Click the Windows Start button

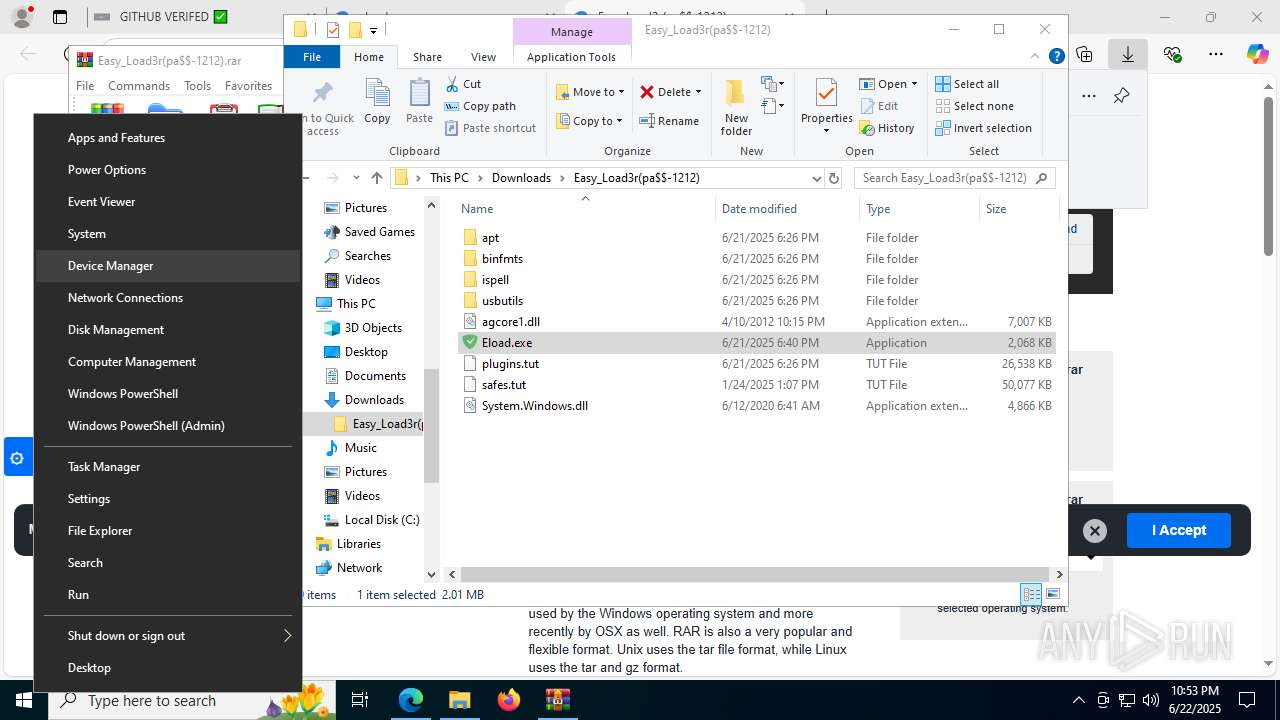[x=24, y=700]
